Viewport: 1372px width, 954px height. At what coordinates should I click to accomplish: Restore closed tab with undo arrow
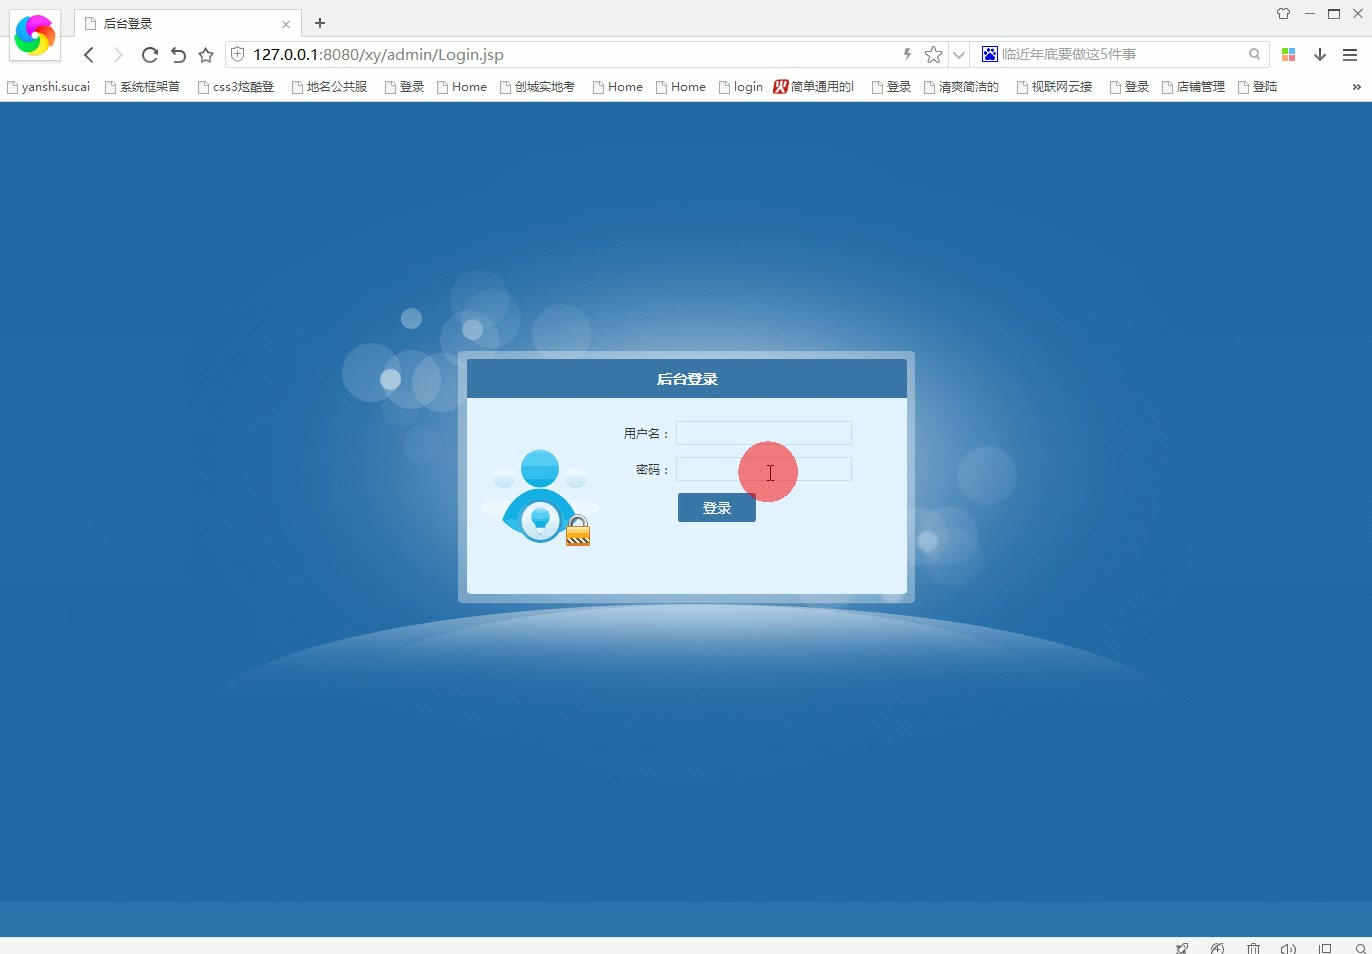[178, 55]
